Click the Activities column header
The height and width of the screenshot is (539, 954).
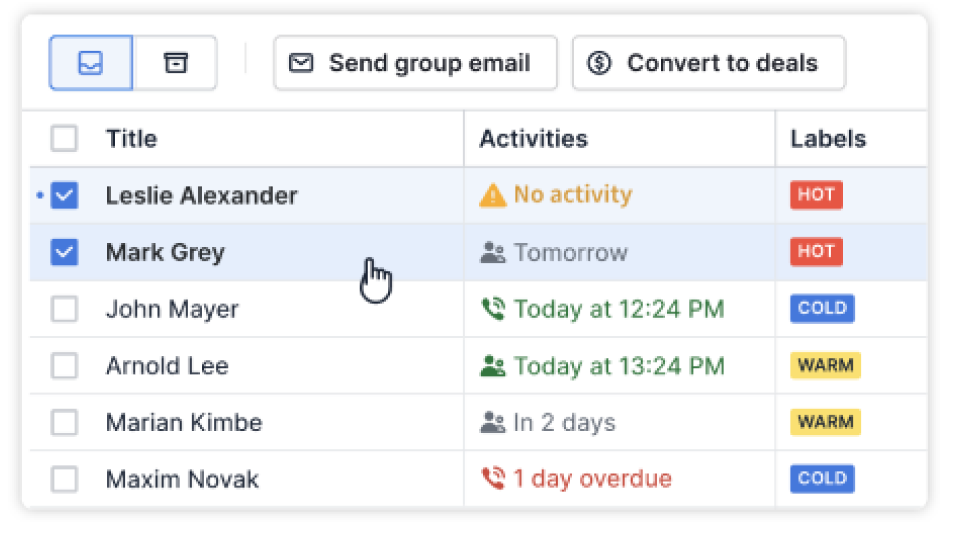[x=533, y=139]
